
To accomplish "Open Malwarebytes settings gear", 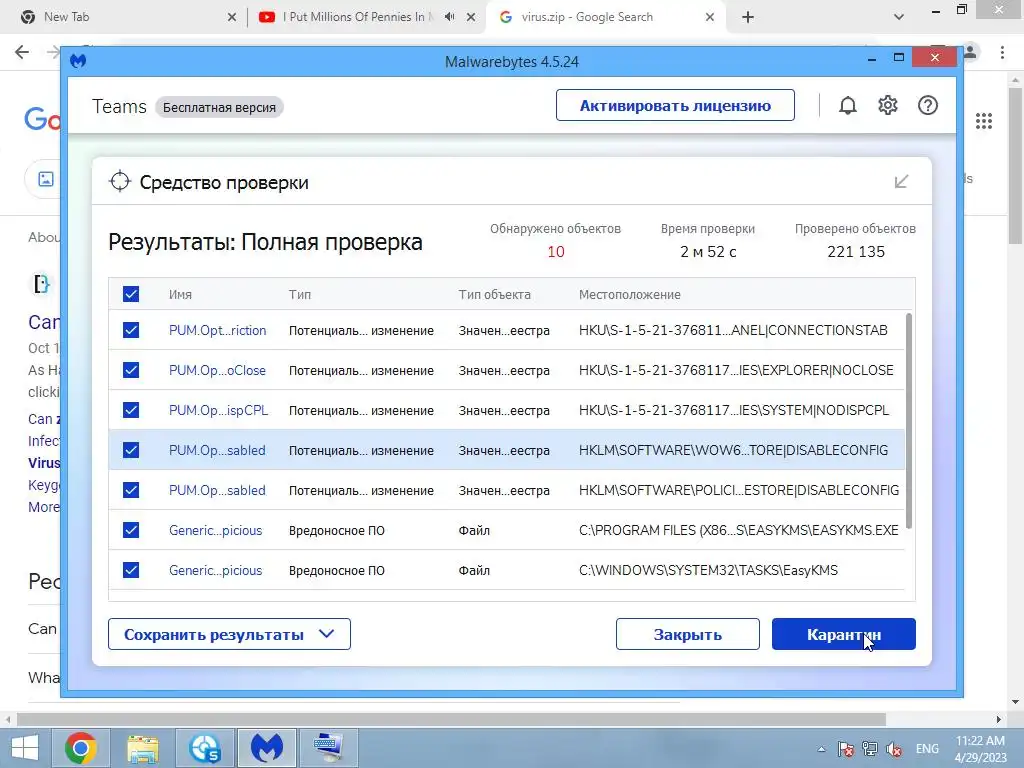I will click(x=888, y=105).
